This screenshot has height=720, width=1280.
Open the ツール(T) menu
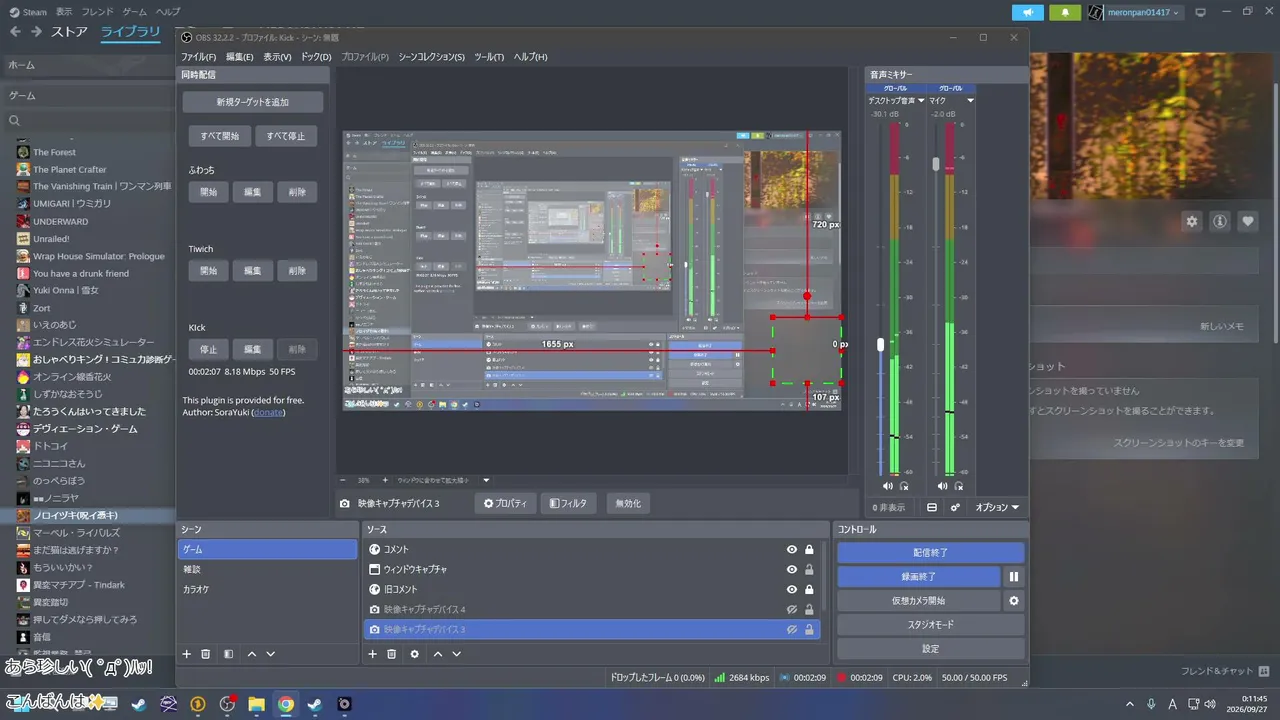point(489,57)
